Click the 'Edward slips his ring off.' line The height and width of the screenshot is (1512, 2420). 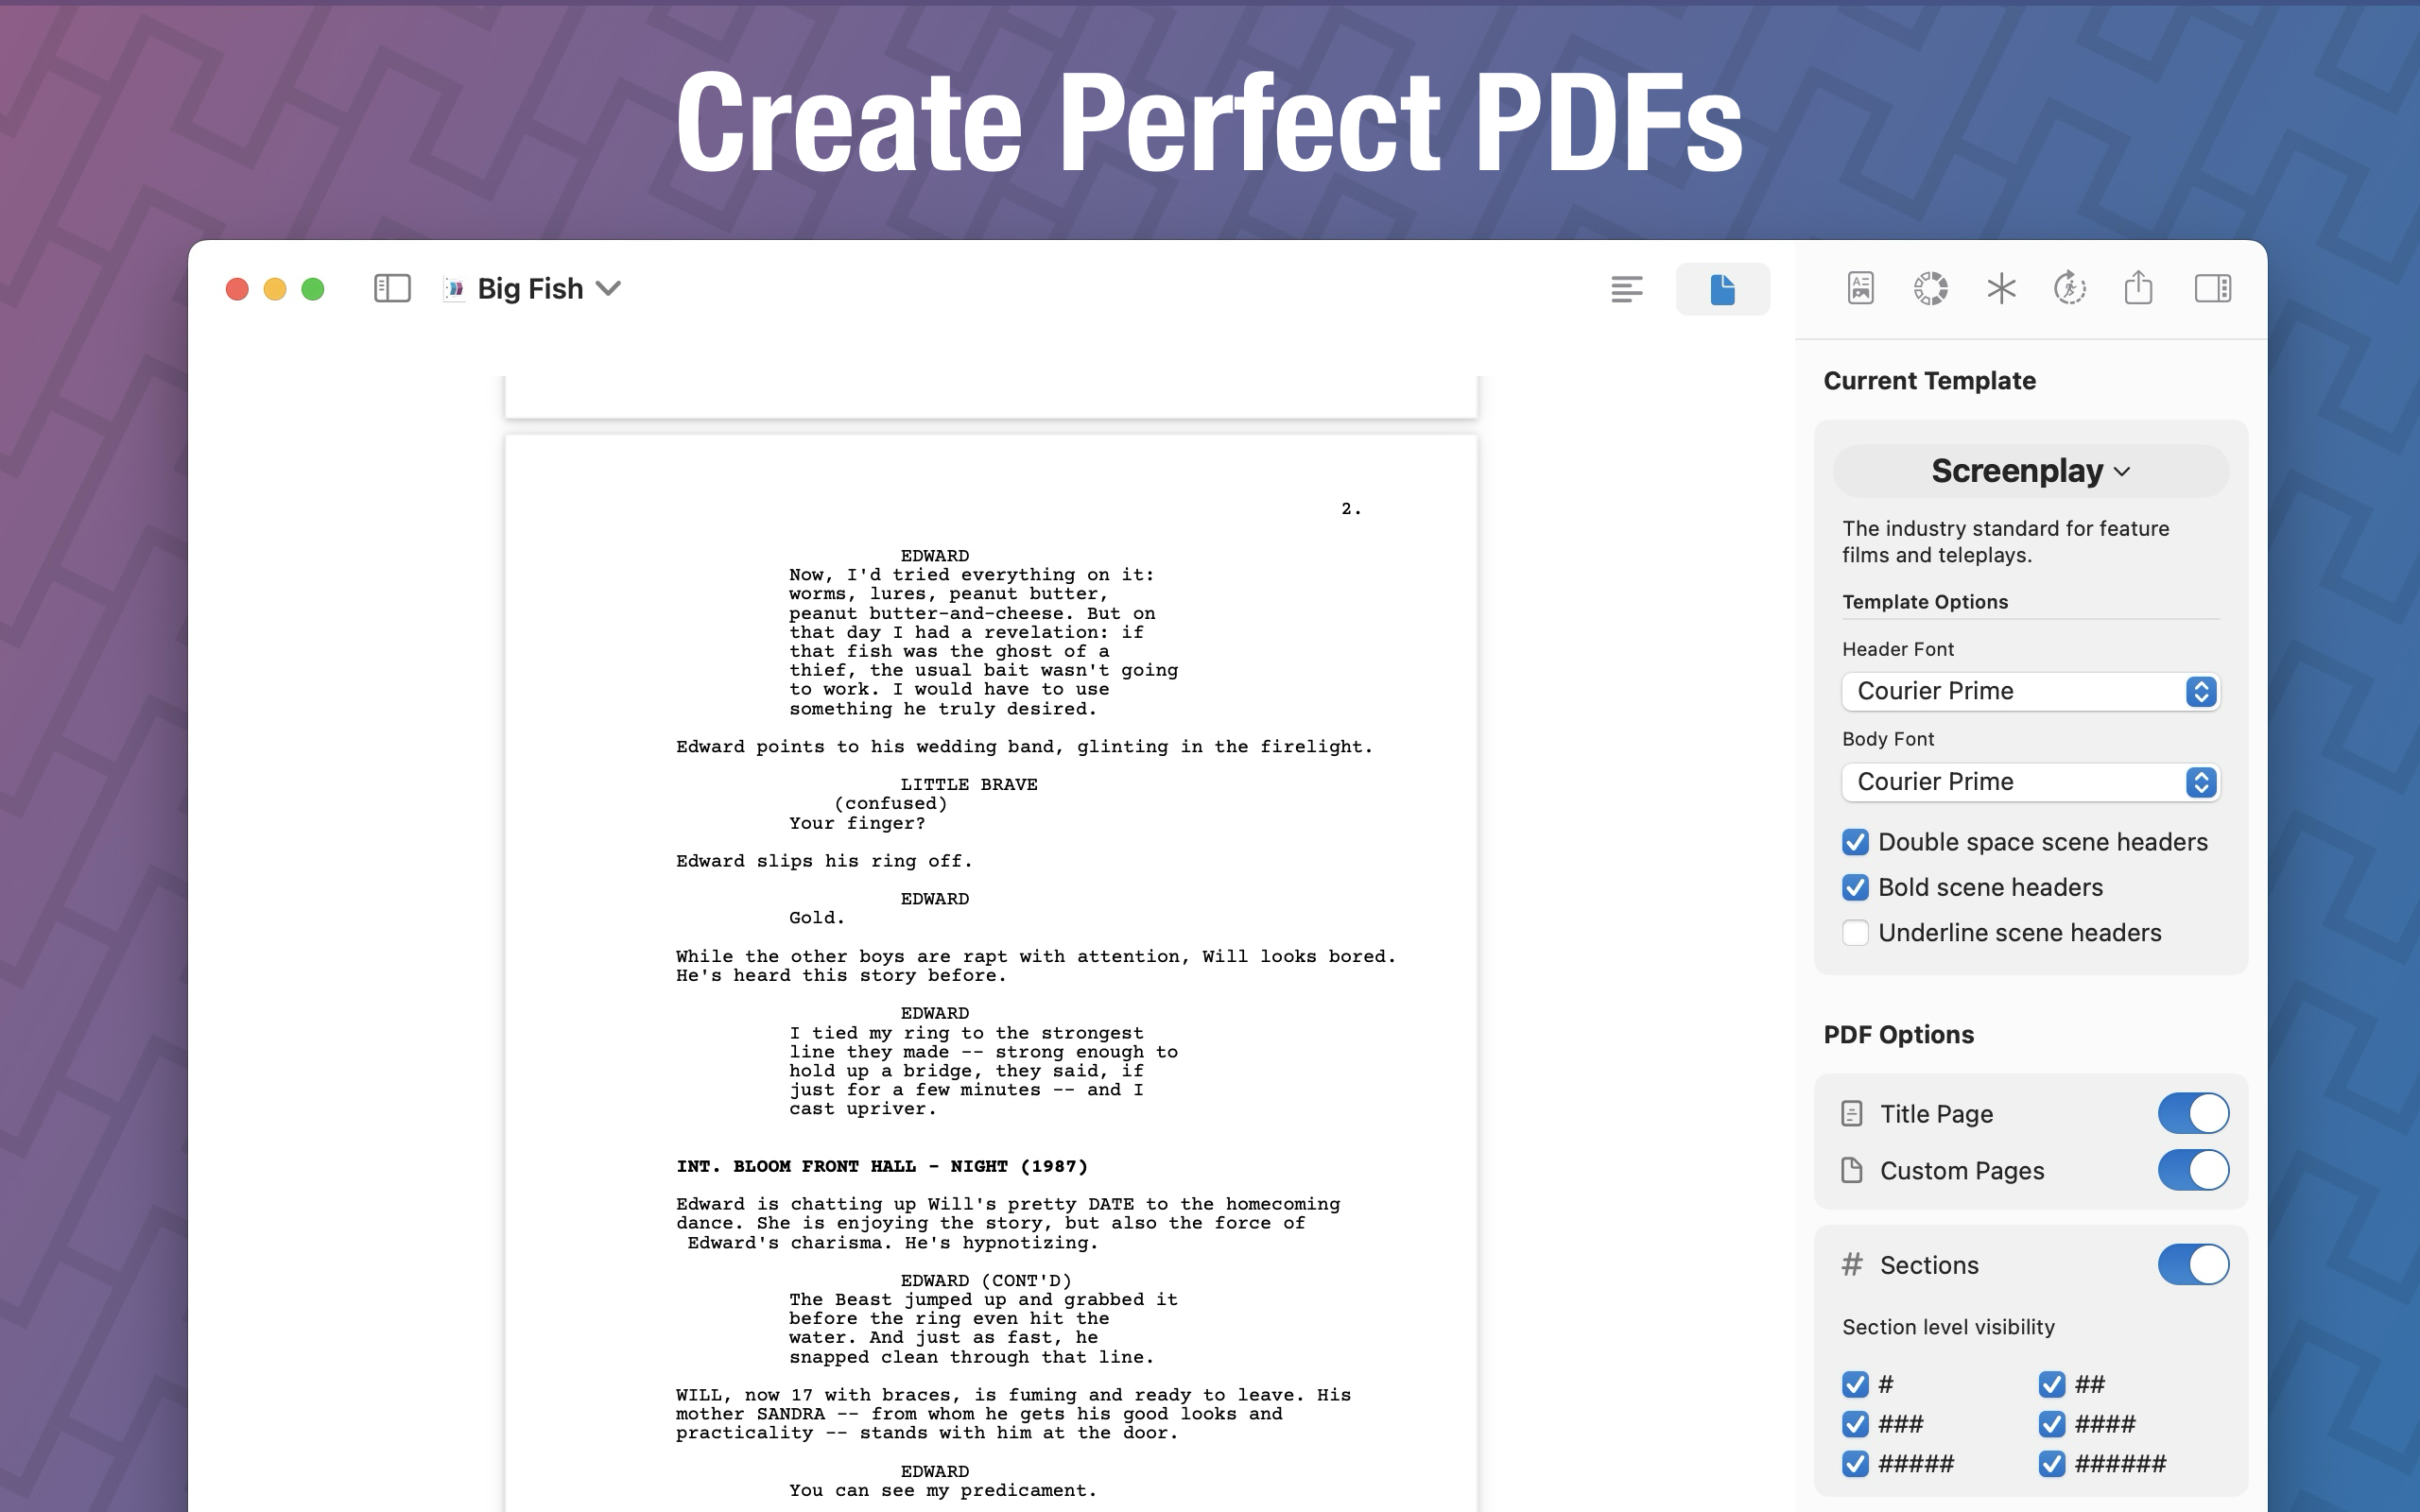[824, 861]
